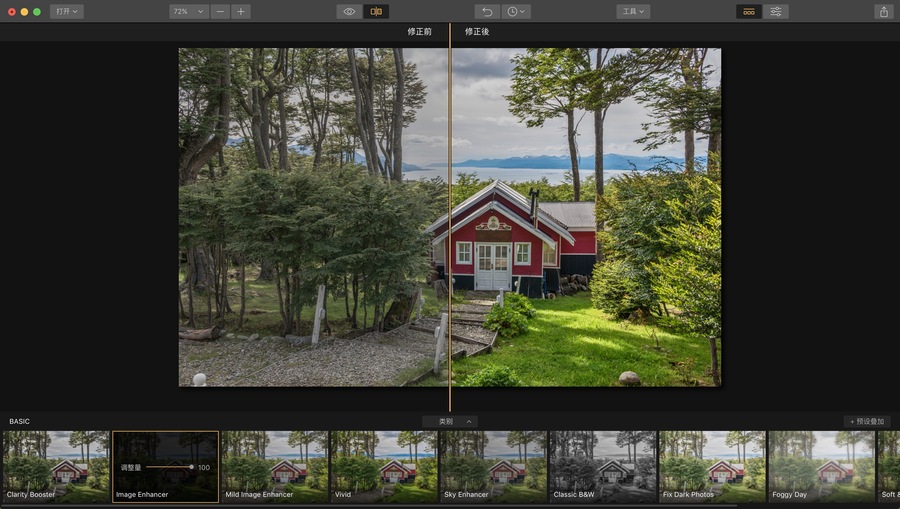Click the 100 amount value
Image resolution: width=900 pixels, height=509 pixels.
204,467
